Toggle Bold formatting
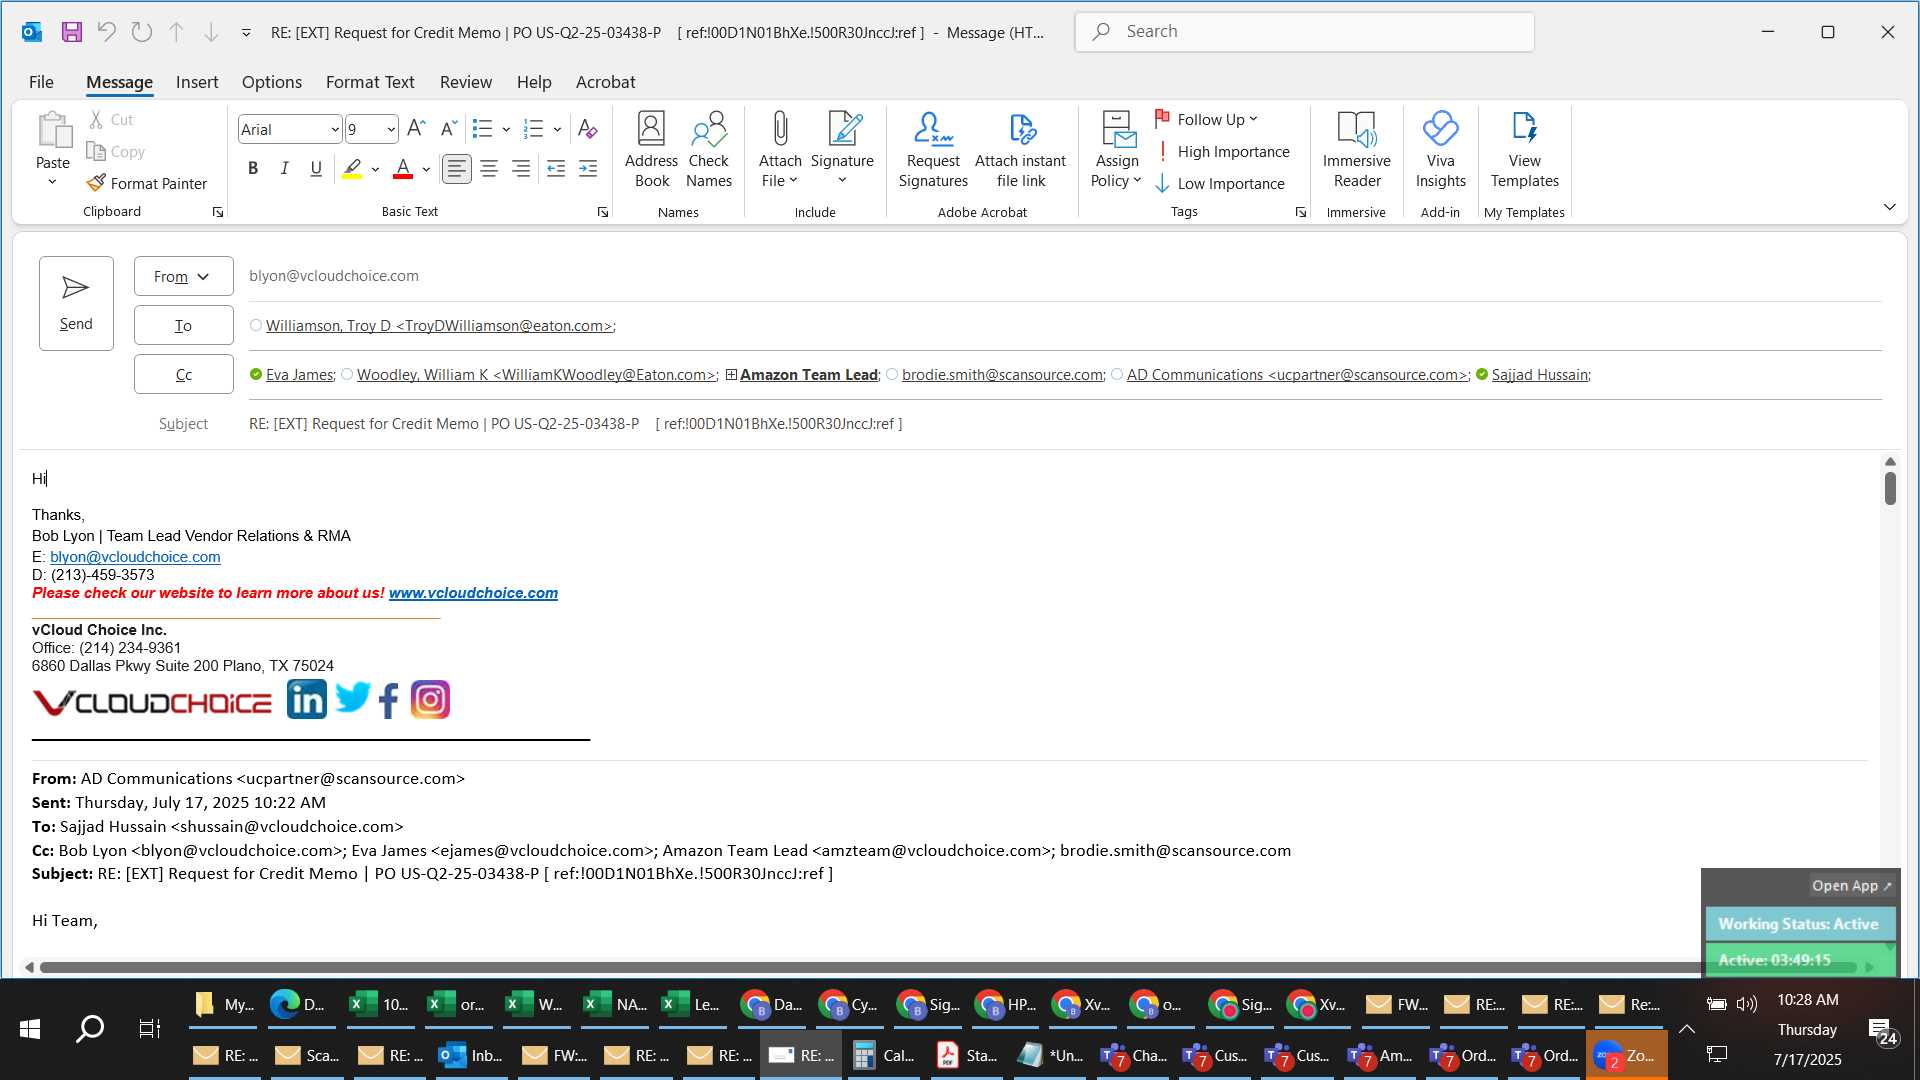This screenshot has width=1920, height=1080. pyautogui.click(x=253, y=169)
